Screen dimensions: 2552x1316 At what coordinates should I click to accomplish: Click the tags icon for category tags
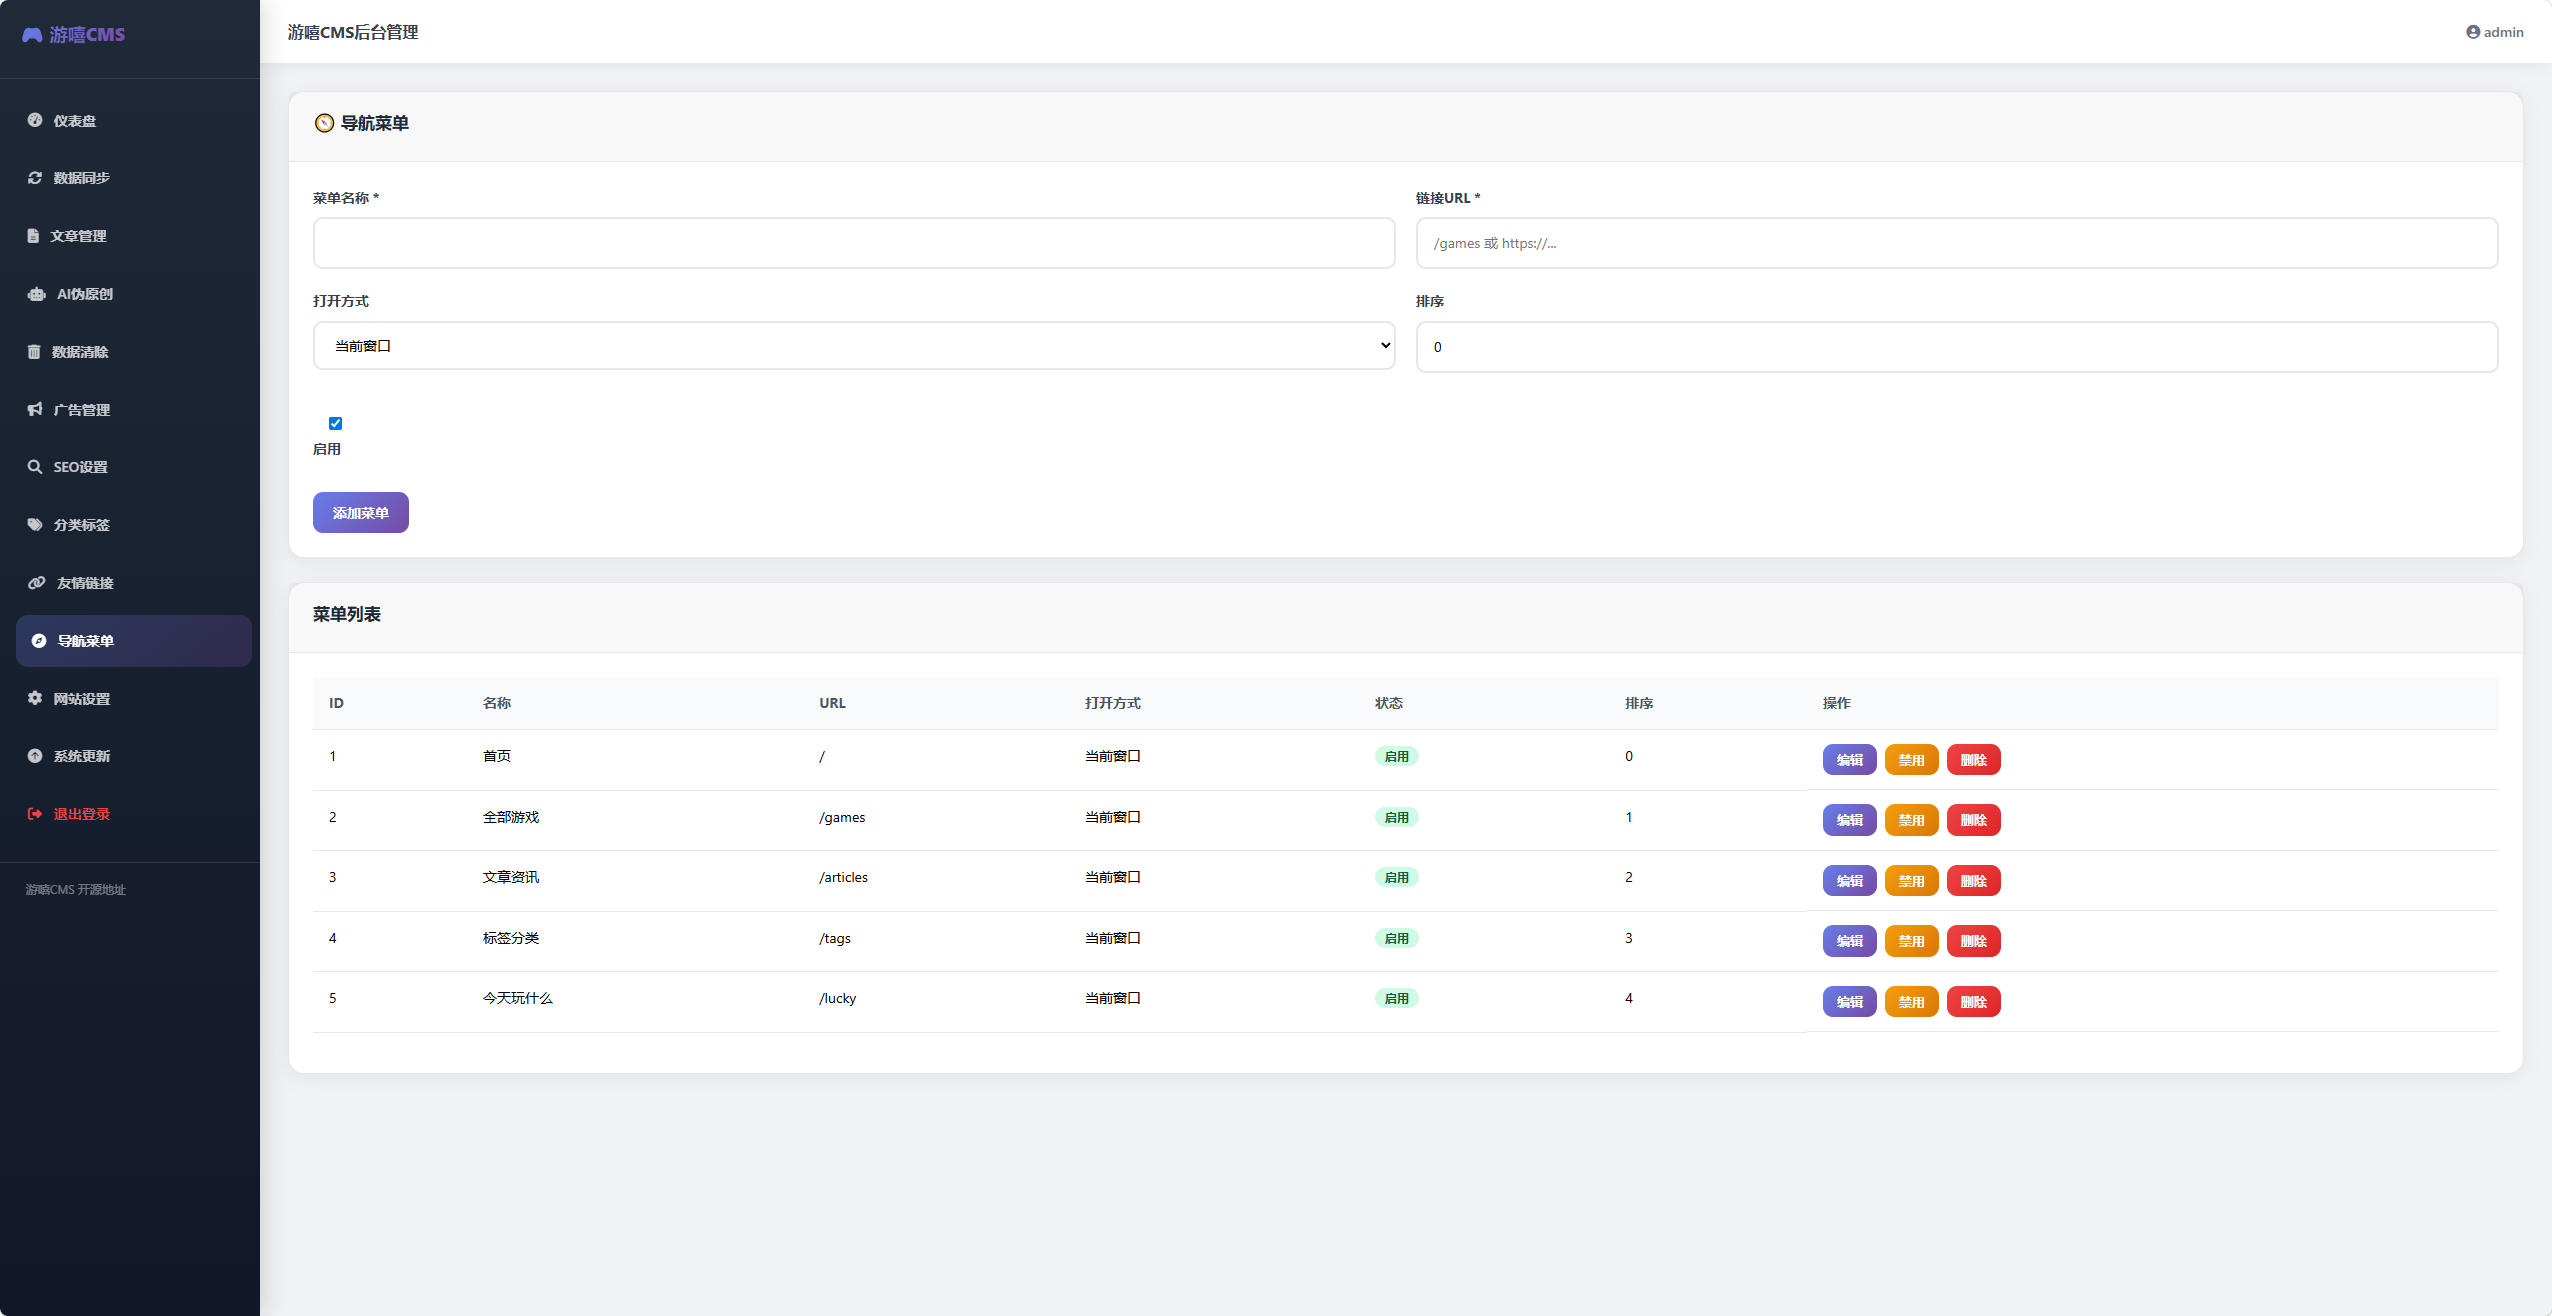point(35,525)
